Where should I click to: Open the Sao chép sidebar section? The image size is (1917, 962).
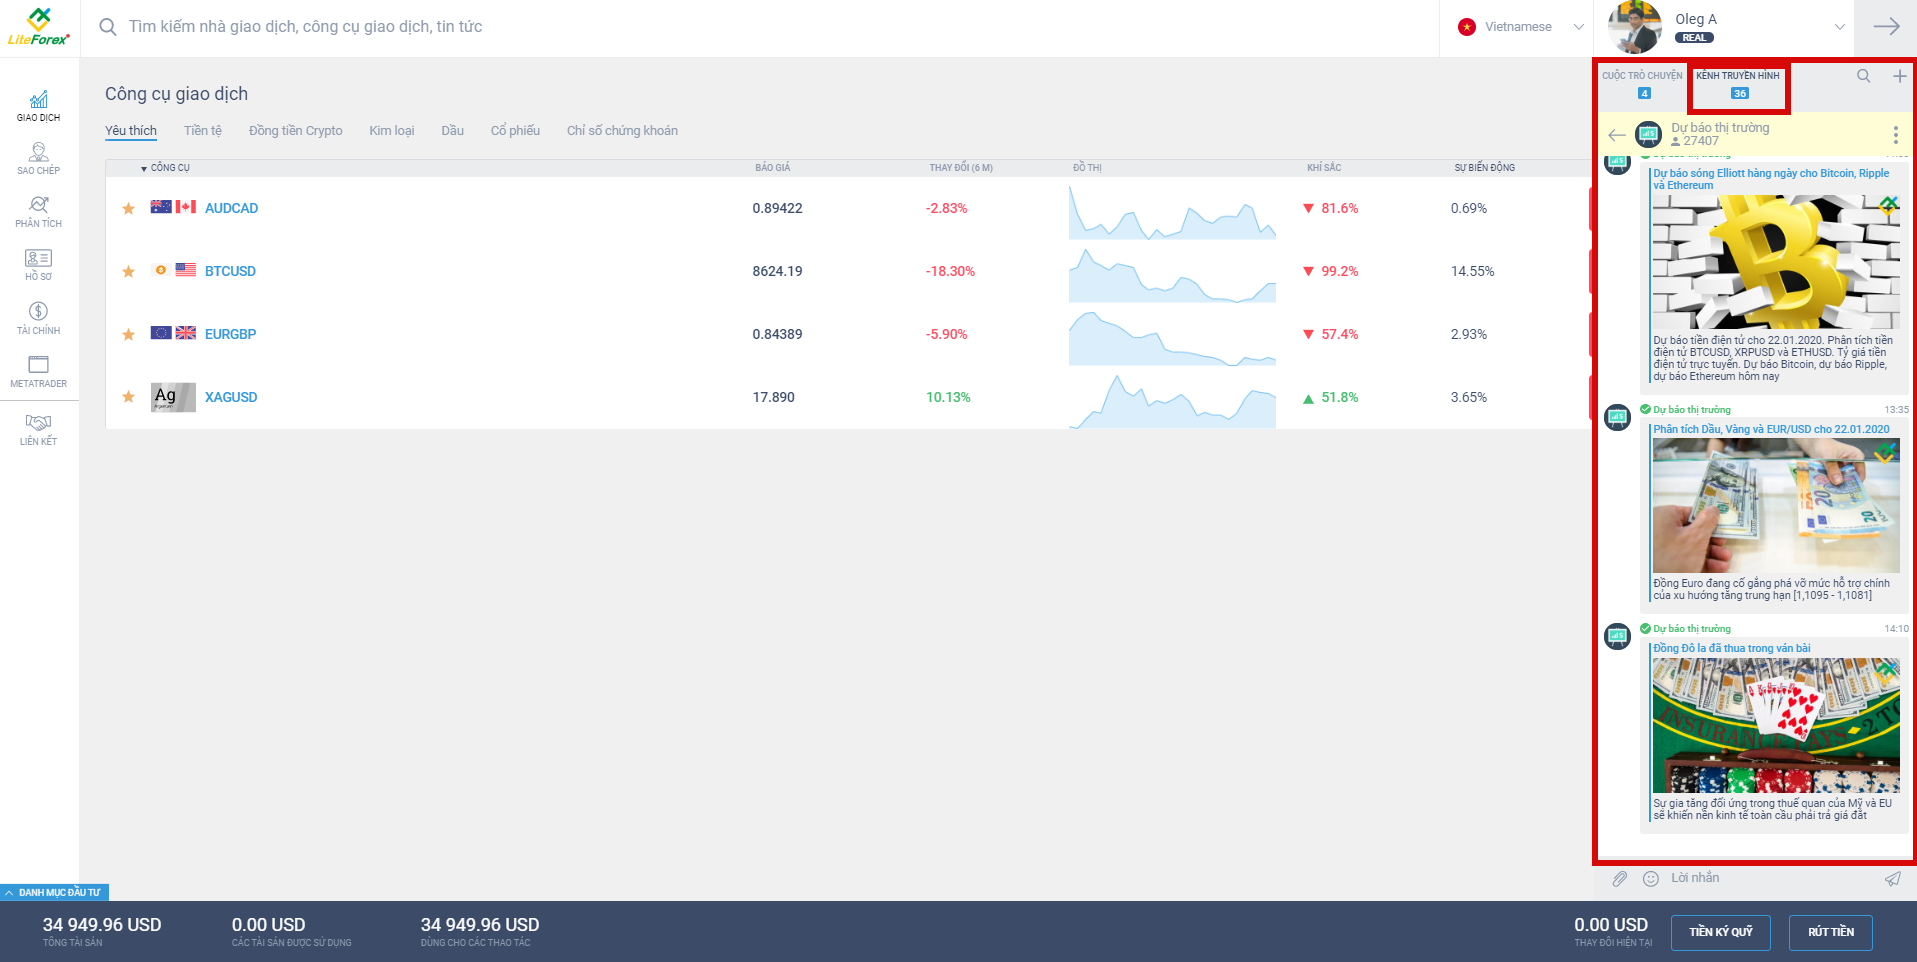point(38,159)
